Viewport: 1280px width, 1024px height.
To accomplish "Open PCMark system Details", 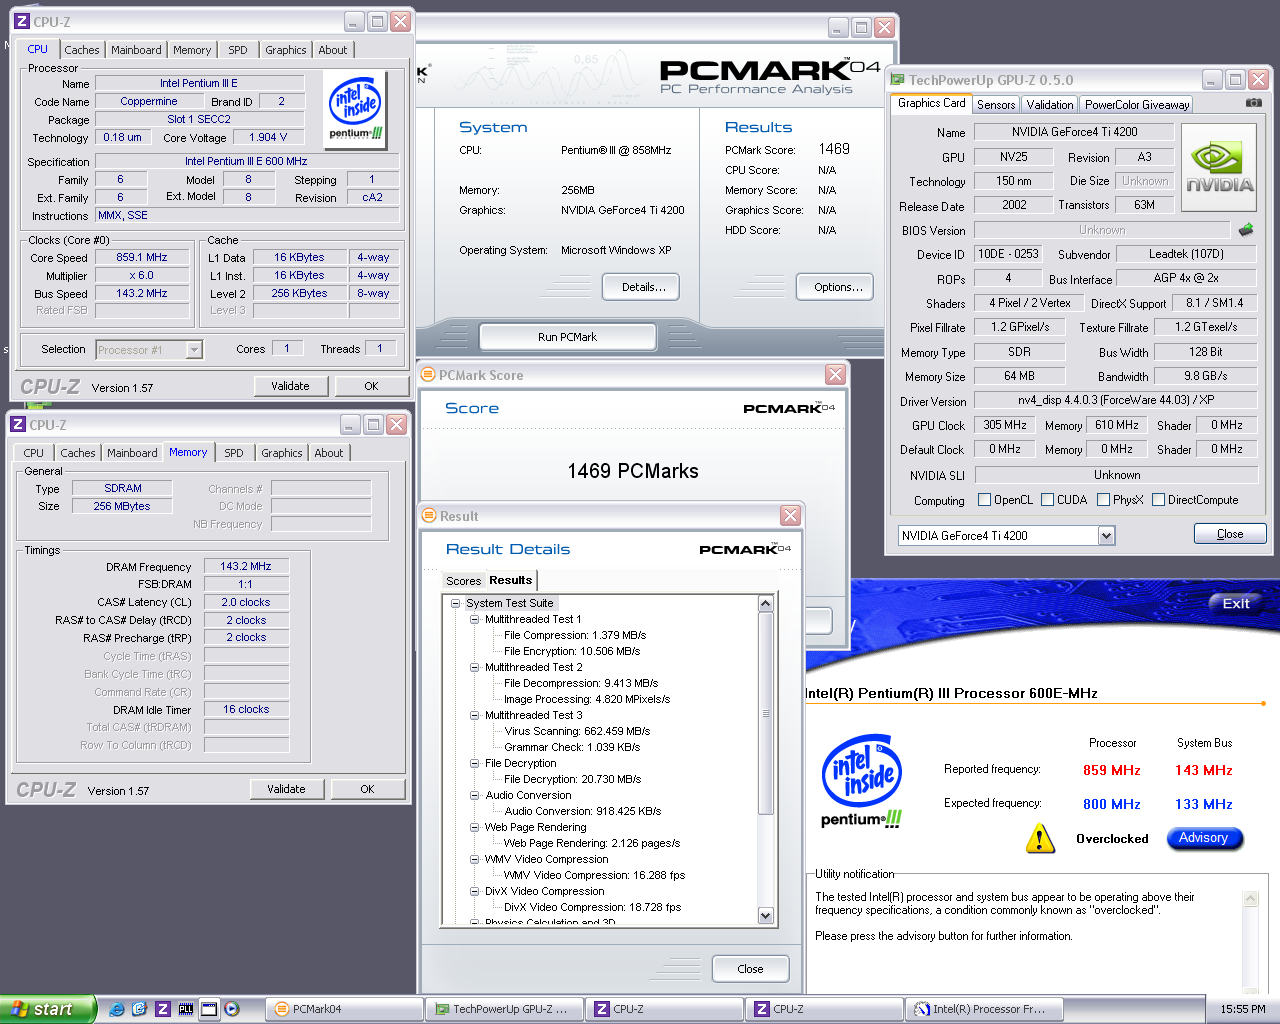I will 643,287.
